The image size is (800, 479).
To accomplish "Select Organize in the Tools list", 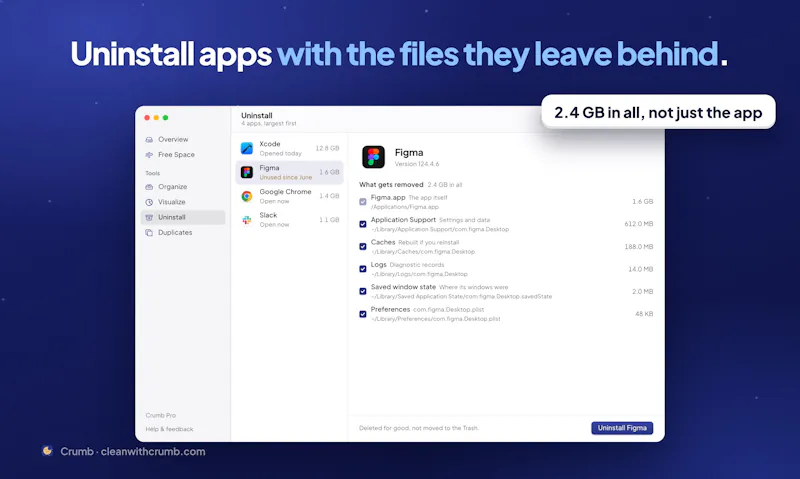I will pyautogui.click(x=183, y=187).
